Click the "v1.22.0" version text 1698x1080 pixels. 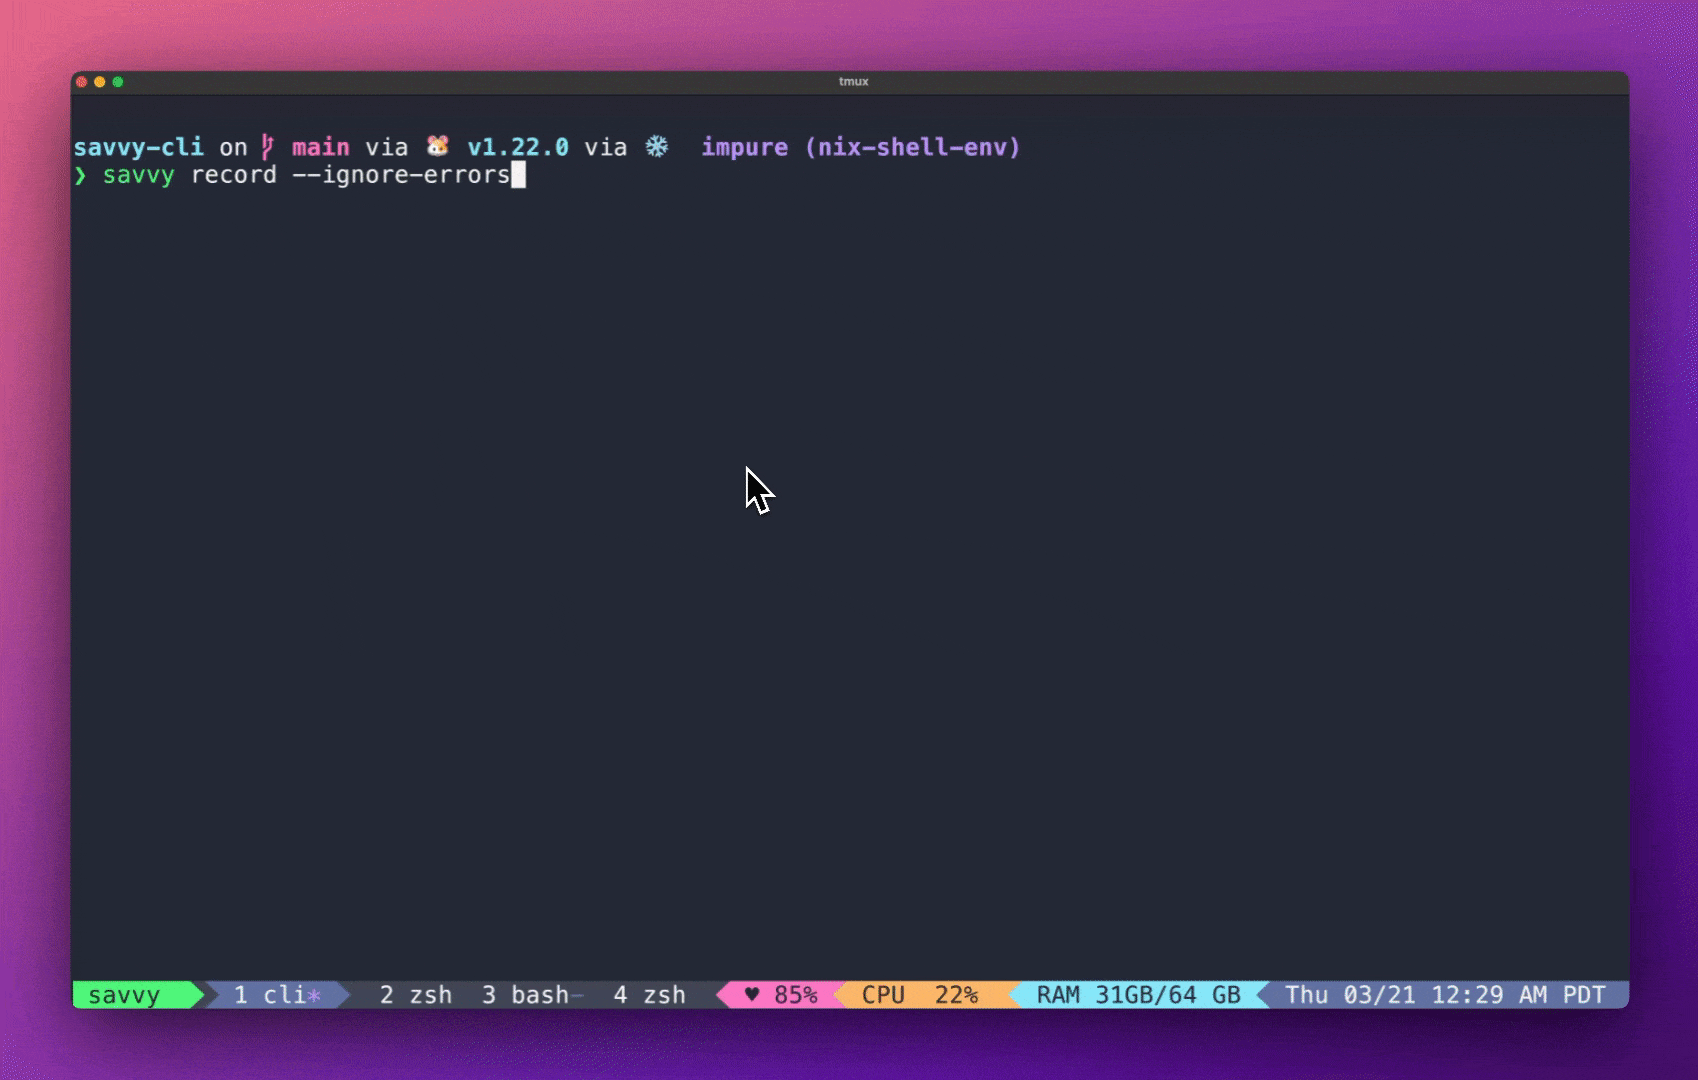[518, 146]
